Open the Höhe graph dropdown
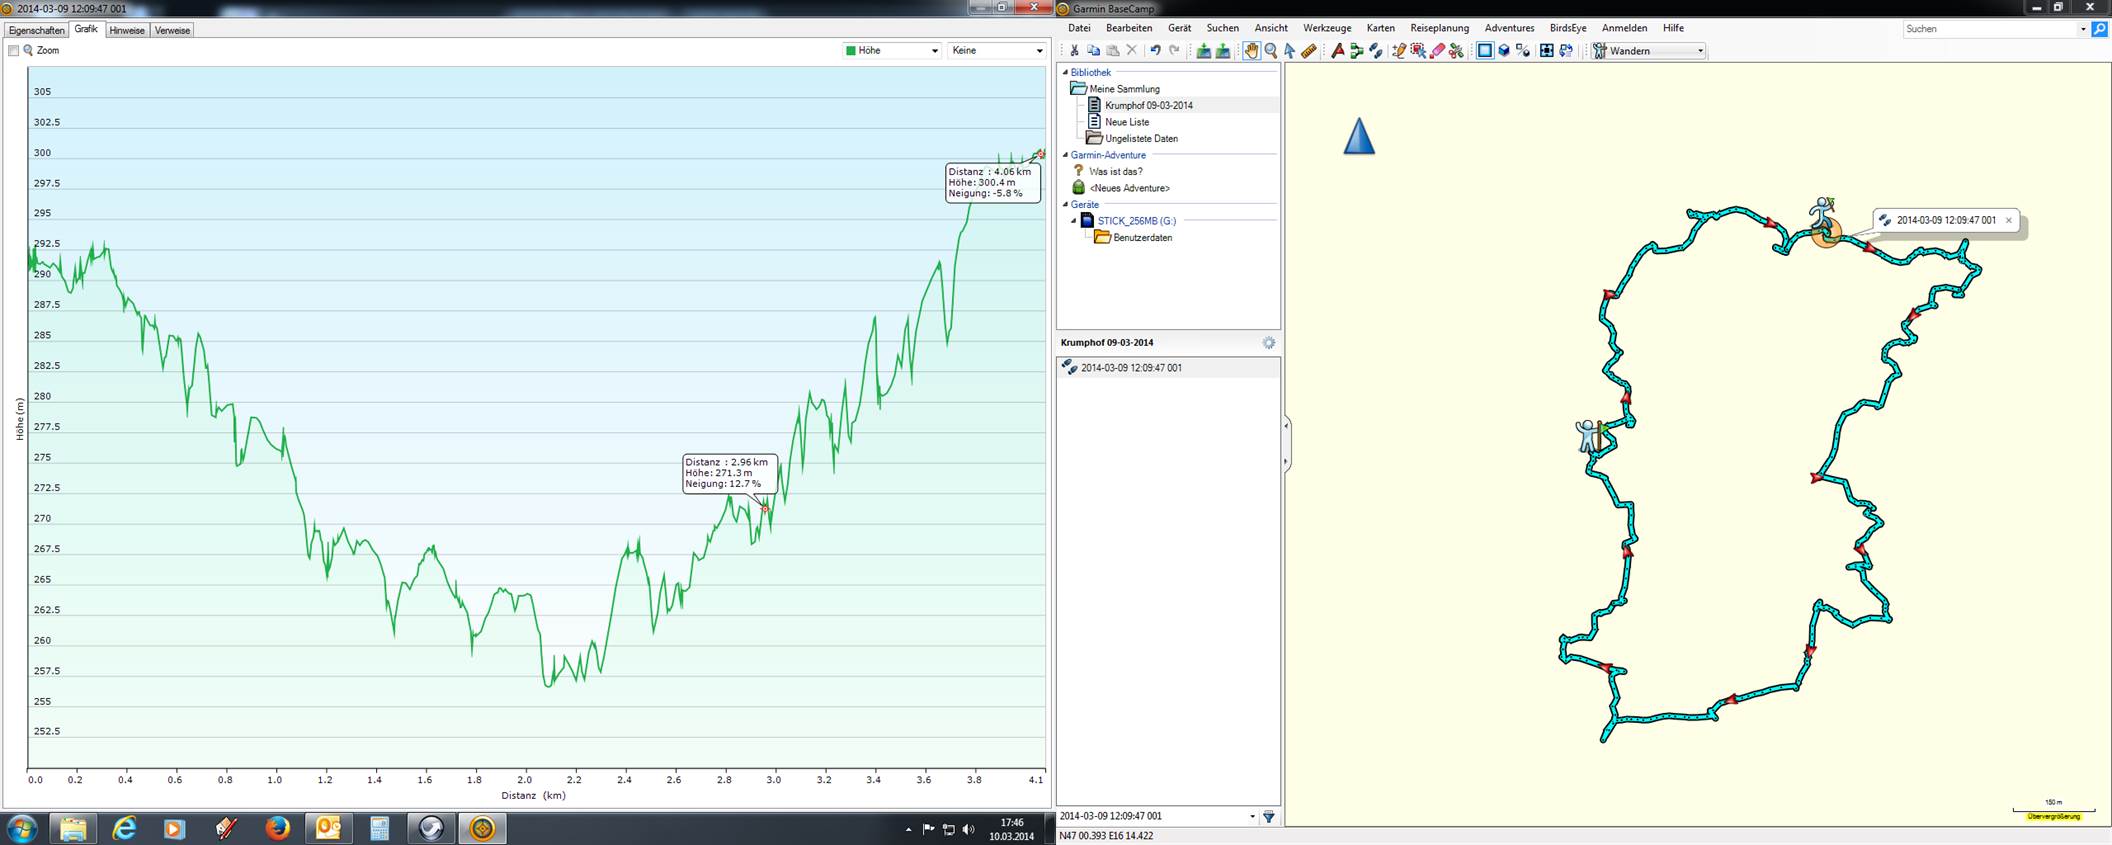This screenshot has height=845, width=2112. click(x=892, y=51)
